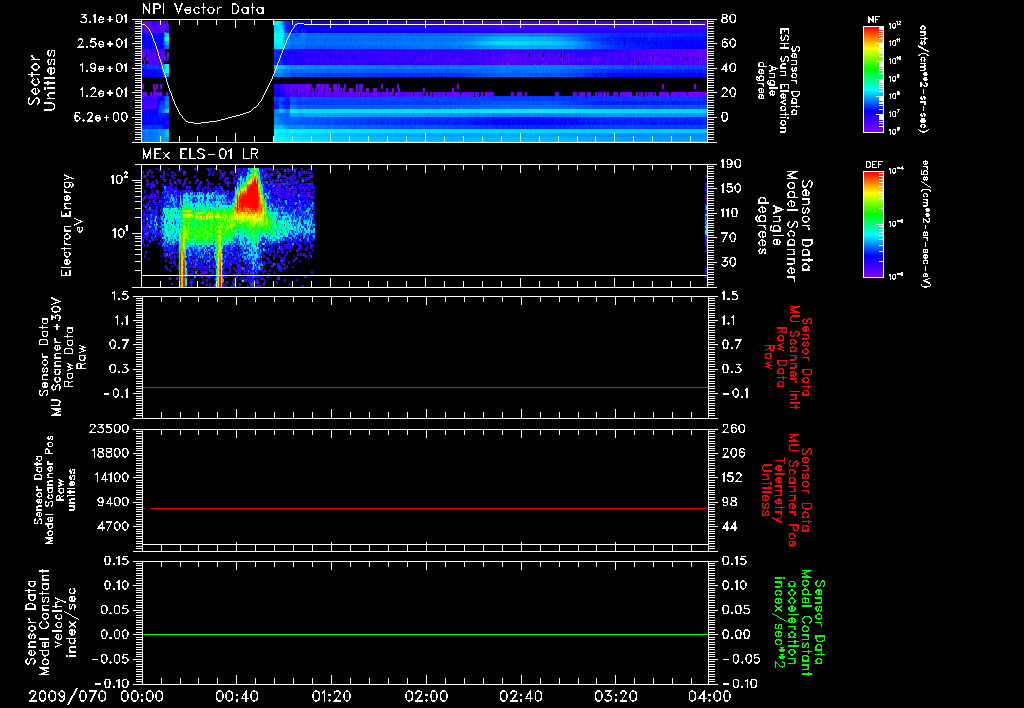Image resolution: width=1024 pixels, height=708 pixels.
Task: Click the red intense burst in ELS spectrogram
Action: point(249,196)
